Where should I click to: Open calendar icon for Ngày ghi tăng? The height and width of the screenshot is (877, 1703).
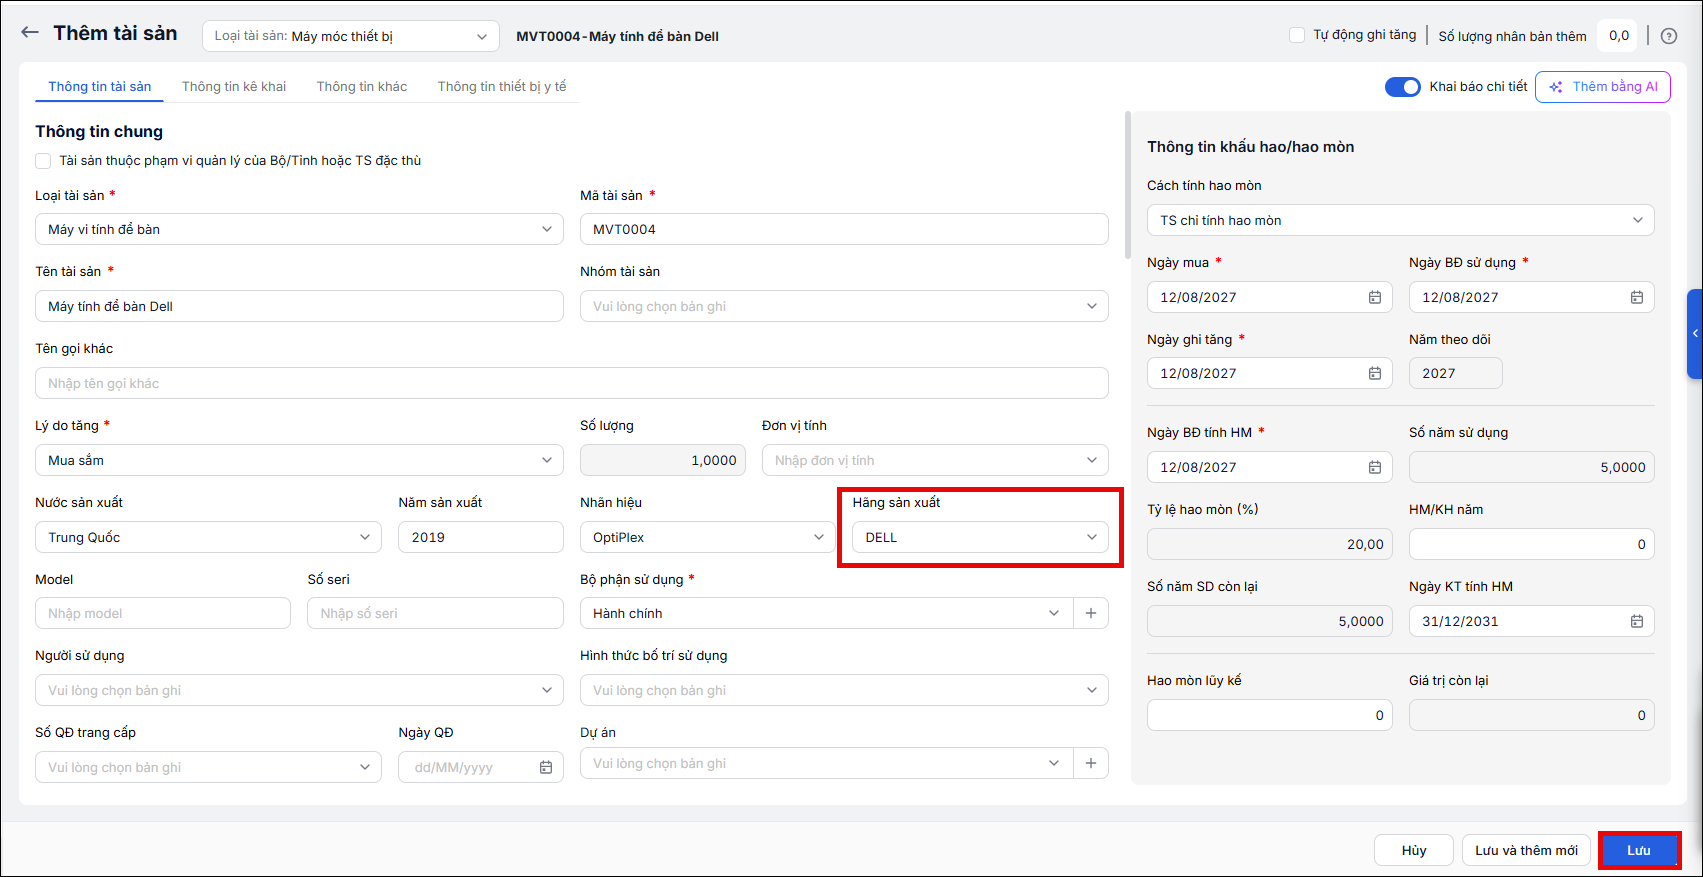[1375, 373]
